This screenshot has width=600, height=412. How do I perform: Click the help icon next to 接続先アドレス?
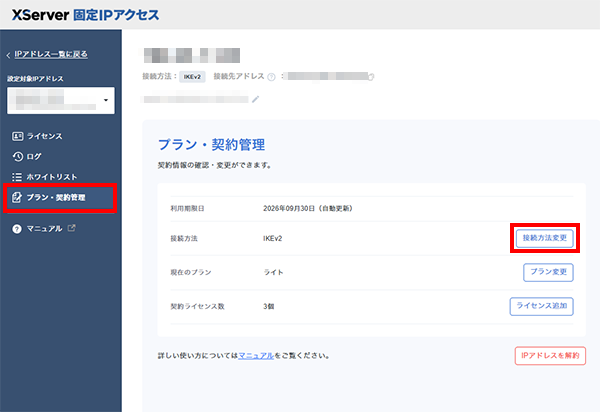click(x=271, y=77)
